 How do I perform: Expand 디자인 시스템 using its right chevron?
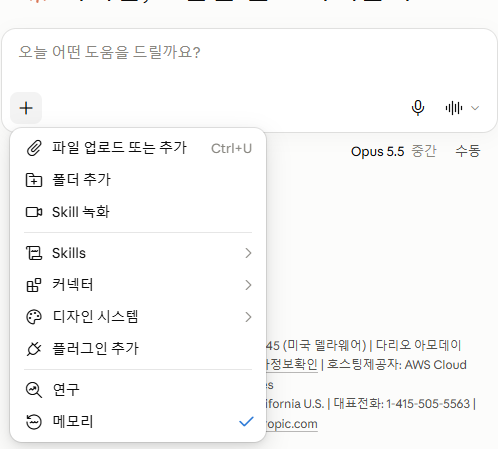(248, 317)
